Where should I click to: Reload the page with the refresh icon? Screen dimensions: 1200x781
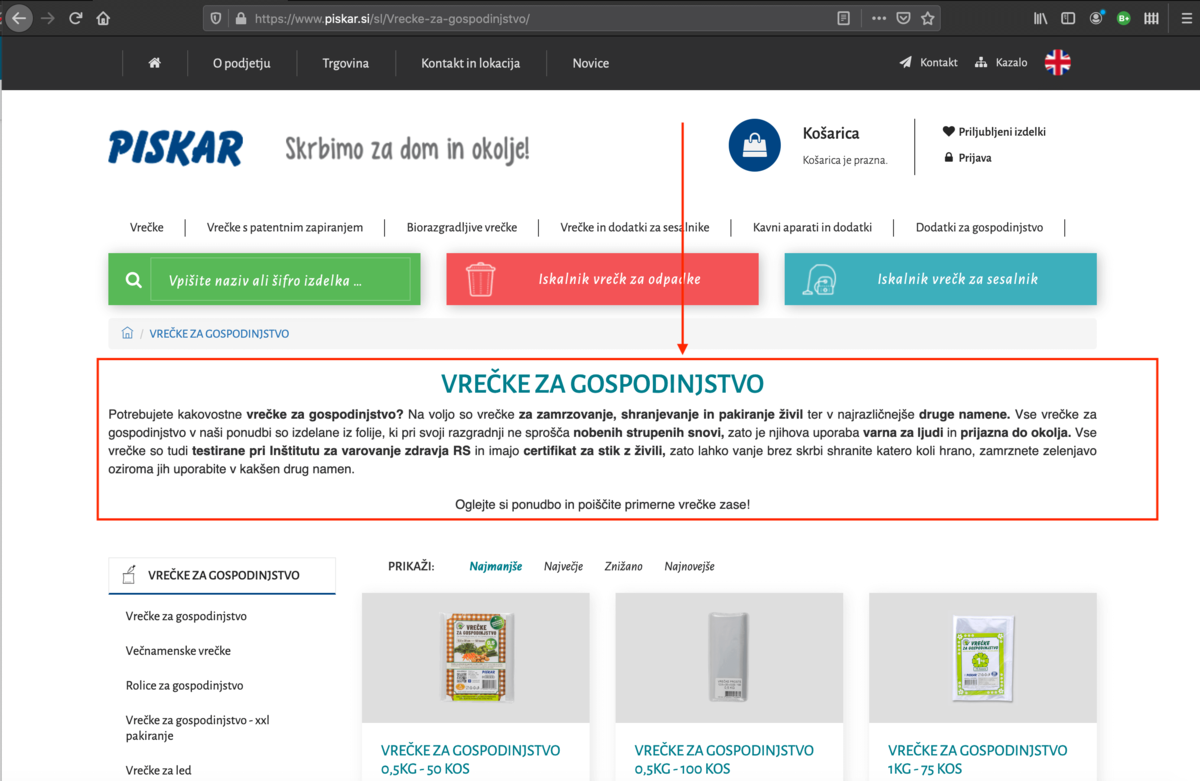[x=76, y=18]
